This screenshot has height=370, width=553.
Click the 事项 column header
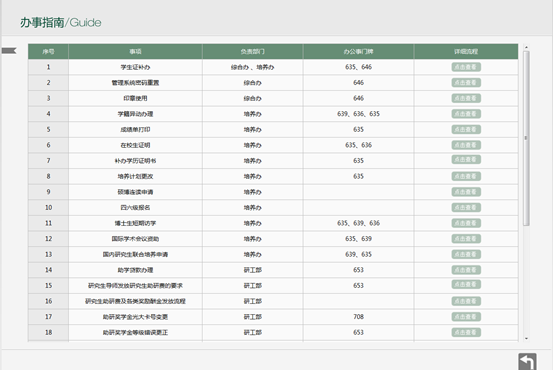(135, 51)
